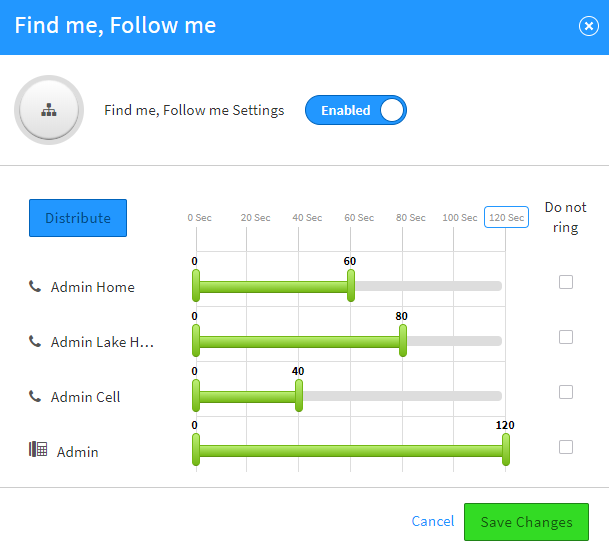Image resolution: width=609 pixels, height=549 pixels.
Task: Check Do not ring for Admin Cell
Action: click(566, 392)
